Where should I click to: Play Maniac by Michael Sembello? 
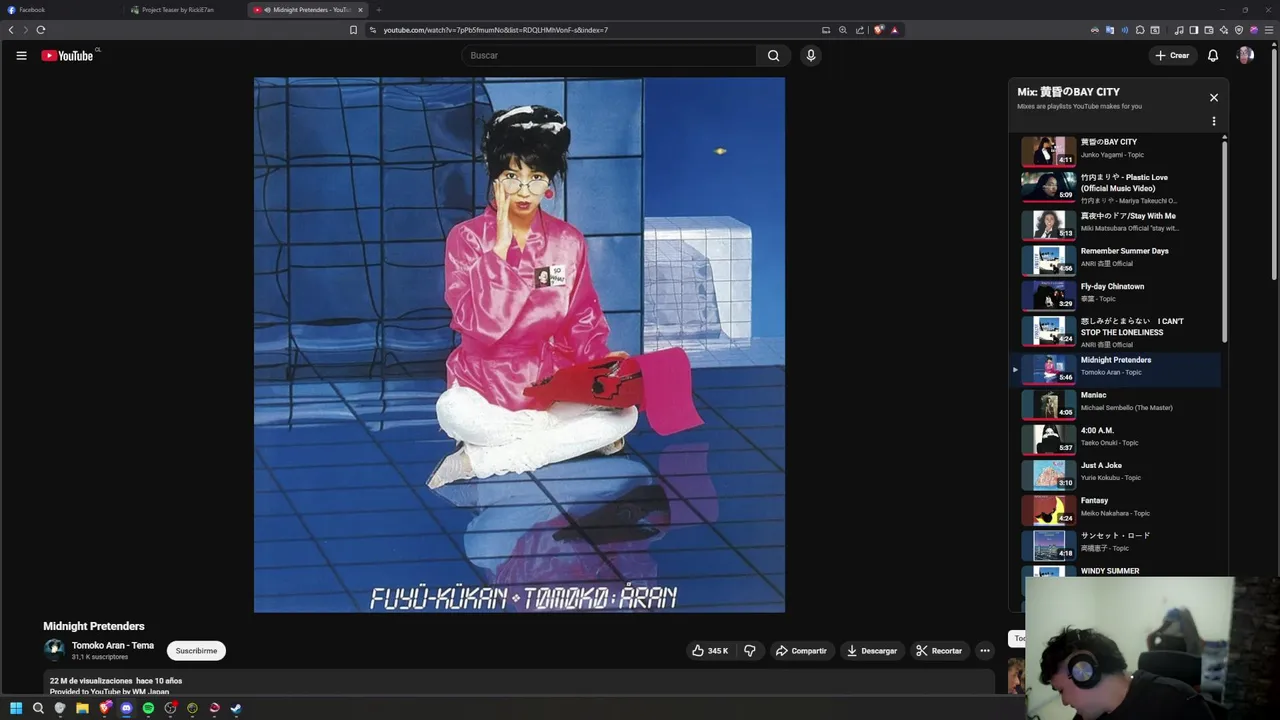point(1120,403)
